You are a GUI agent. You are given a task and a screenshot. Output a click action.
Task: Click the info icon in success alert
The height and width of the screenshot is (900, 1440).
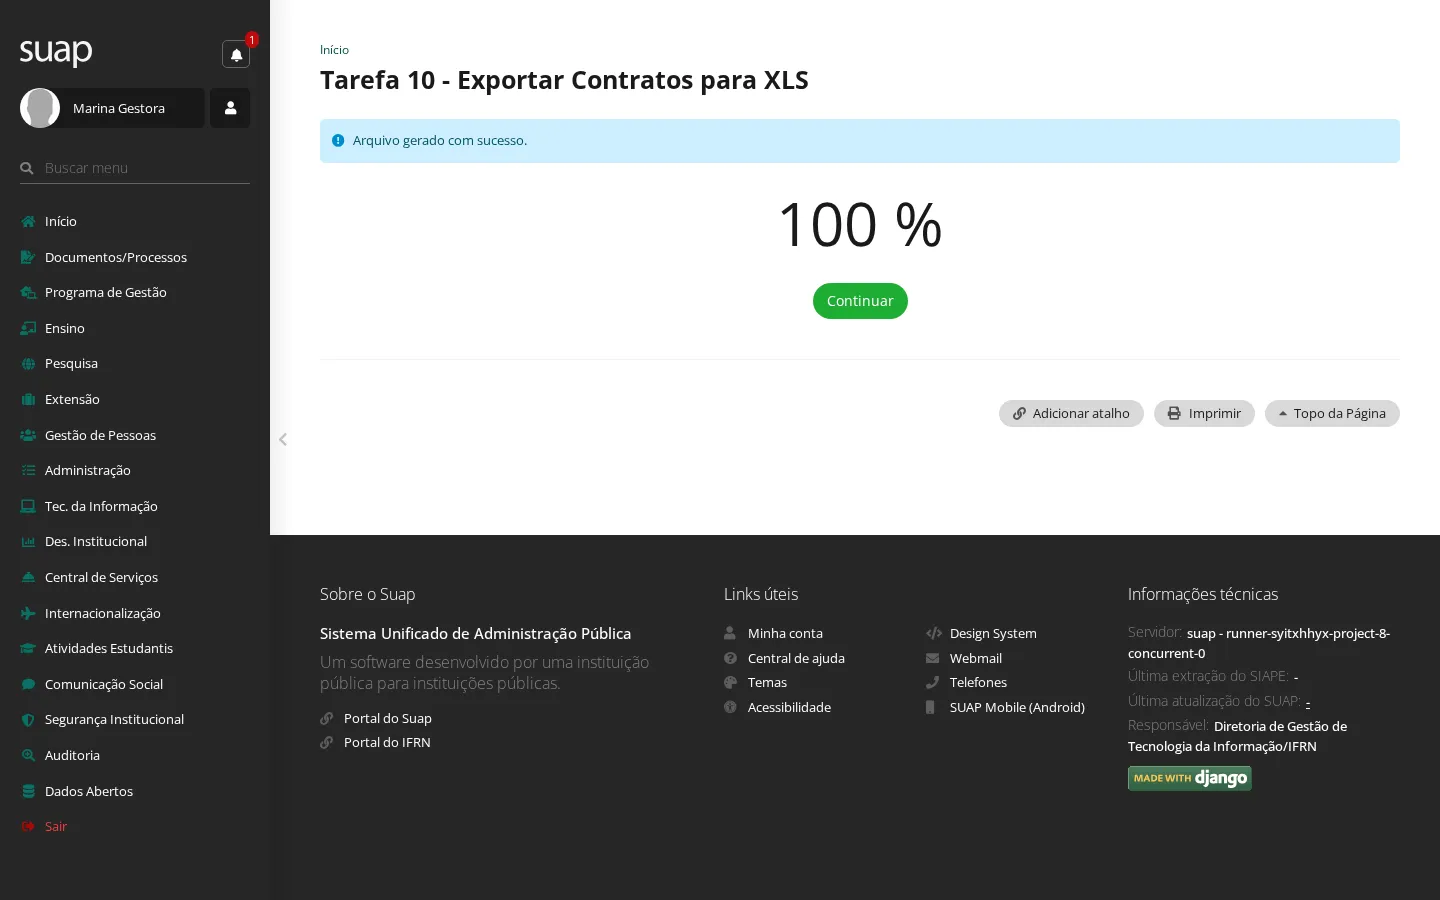338,141
